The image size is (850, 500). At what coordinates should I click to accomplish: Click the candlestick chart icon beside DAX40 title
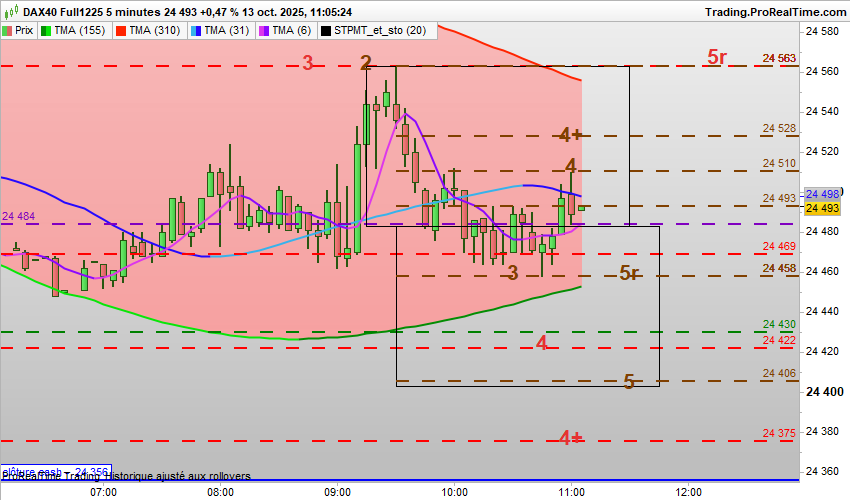pyautogui.click(x=11, y=11)
